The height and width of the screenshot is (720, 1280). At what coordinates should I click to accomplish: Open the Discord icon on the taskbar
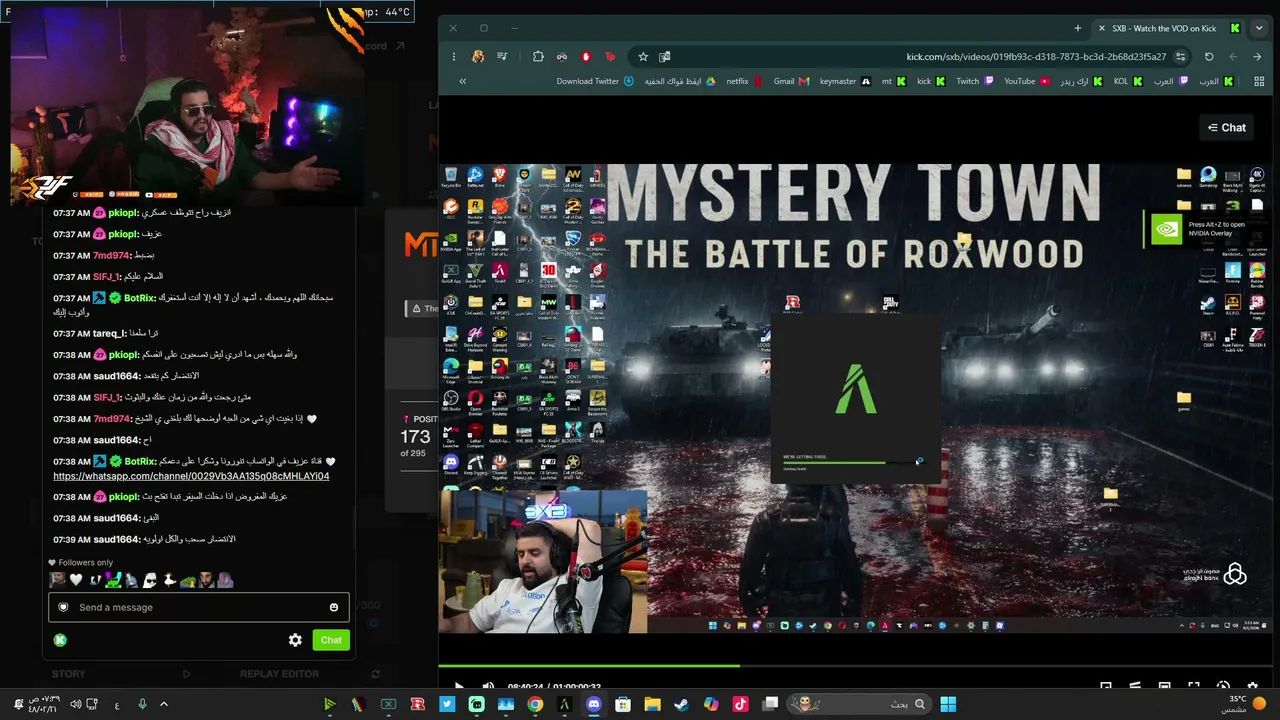tap(593, 704)
